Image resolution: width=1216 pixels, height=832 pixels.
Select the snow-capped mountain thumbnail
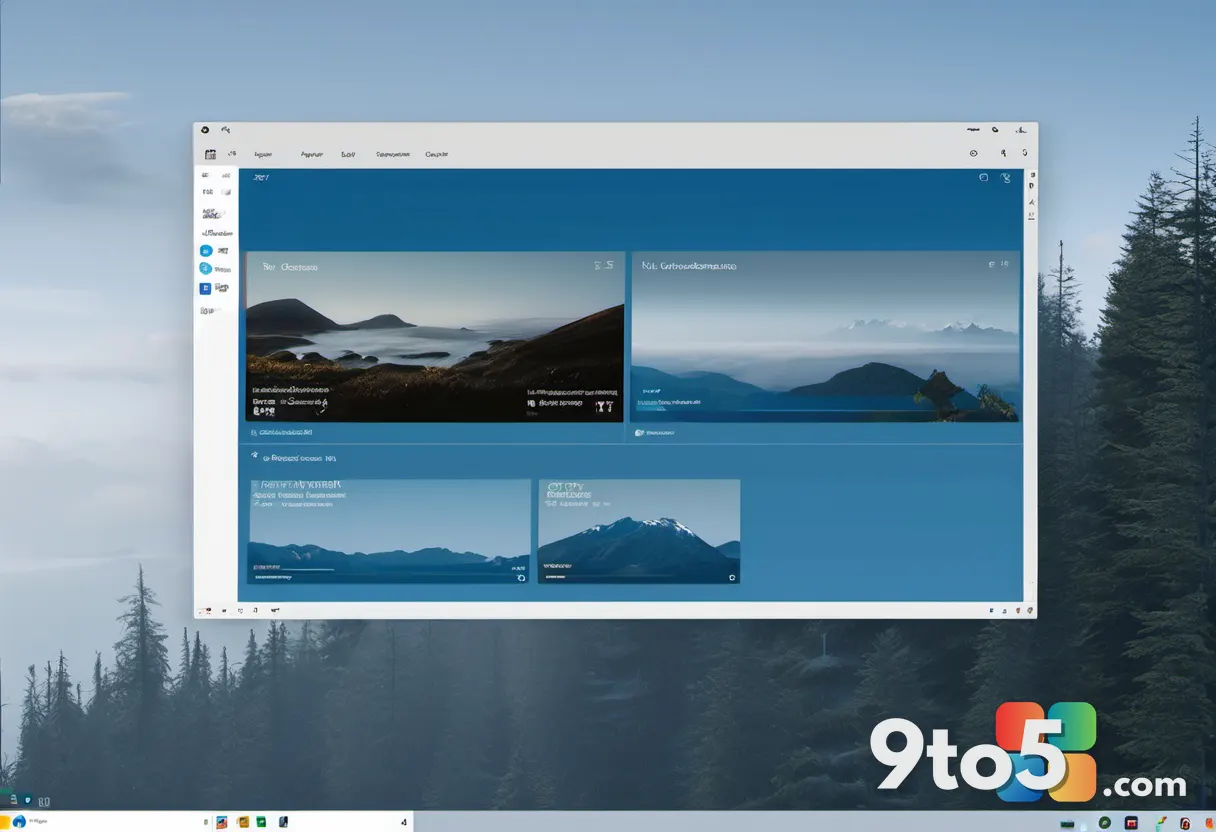639,531
